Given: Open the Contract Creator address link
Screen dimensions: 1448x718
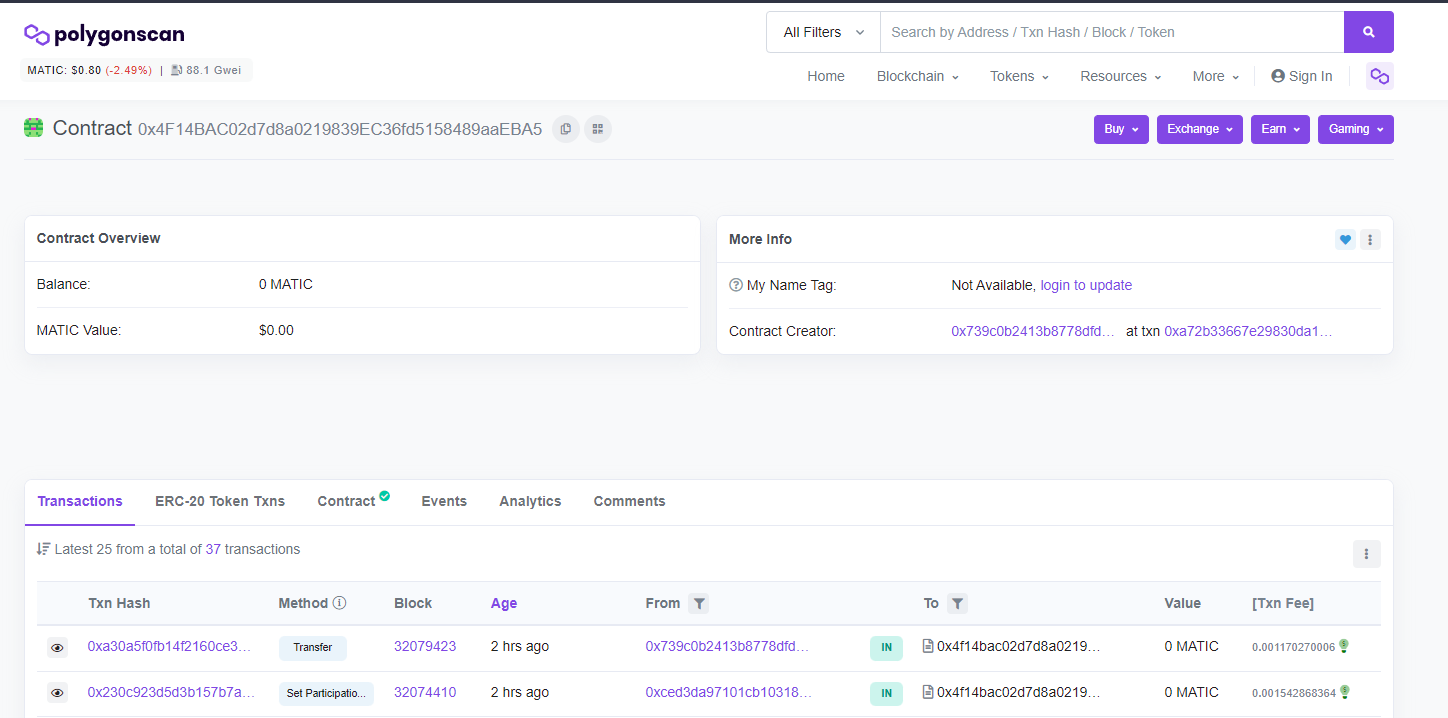Looking at the screenshot, I should tap(1033, 330).
